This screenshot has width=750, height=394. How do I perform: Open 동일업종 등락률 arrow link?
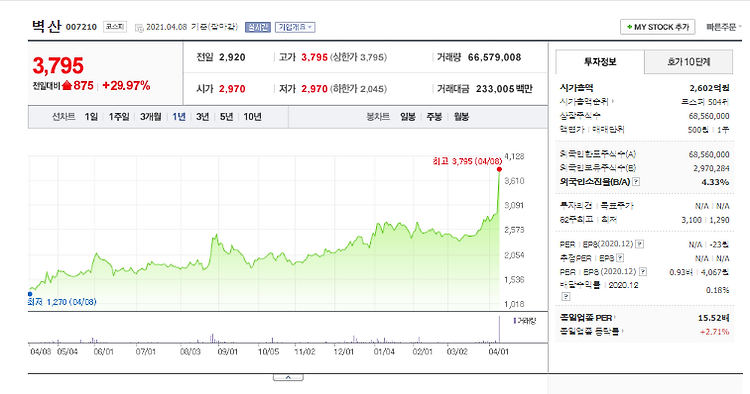coord(624,331)
